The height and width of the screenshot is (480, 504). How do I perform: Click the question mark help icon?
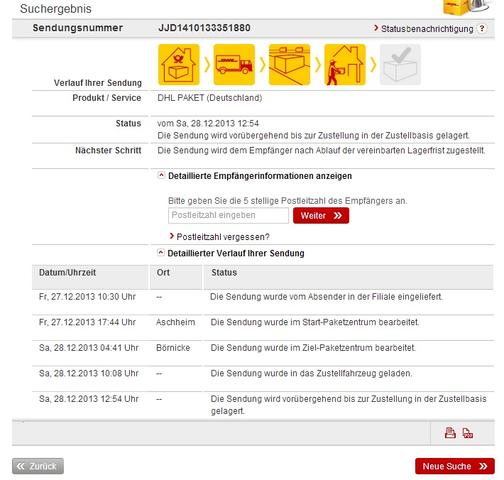click(x=482, y=29)
